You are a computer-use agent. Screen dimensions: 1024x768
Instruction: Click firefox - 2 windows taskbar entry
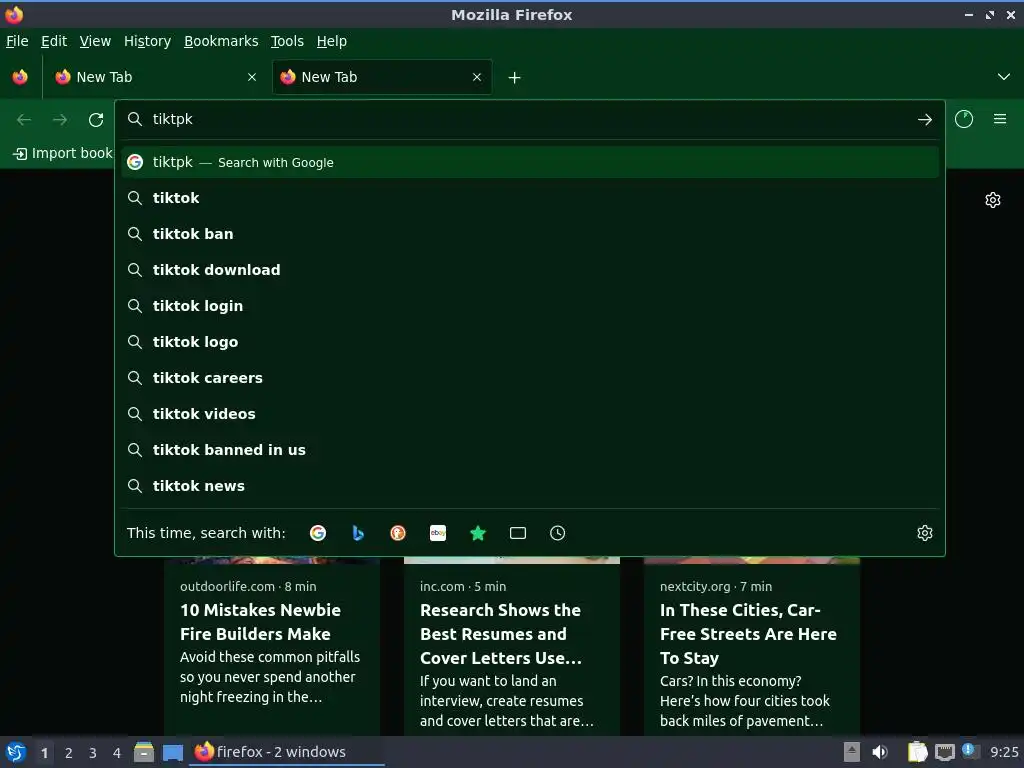point(287,752)
